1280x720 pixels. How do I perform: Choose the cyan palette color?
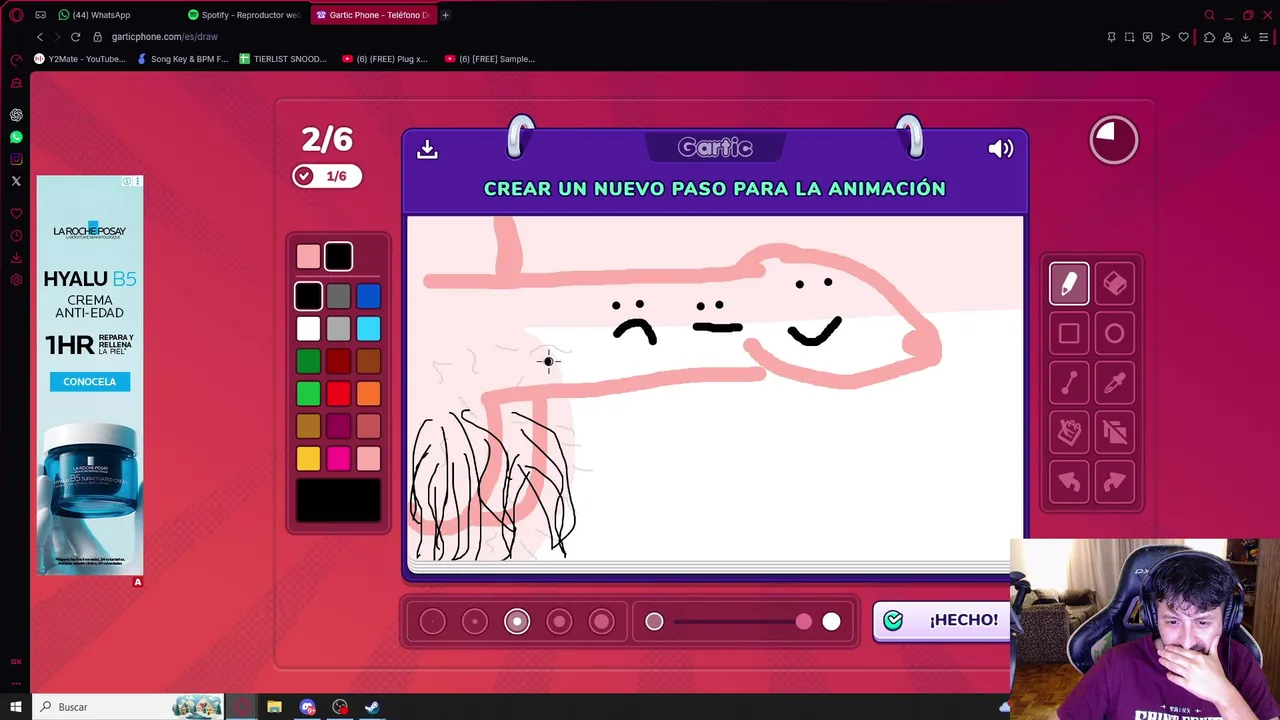tap(368, 328)
